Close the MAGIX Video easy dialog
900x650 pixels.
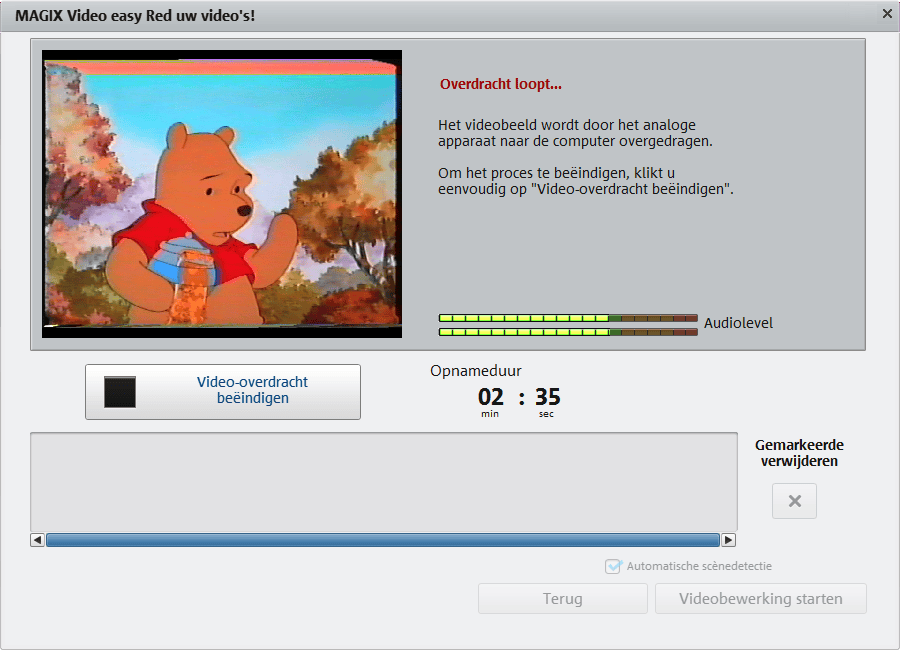[x=887, y=14]
